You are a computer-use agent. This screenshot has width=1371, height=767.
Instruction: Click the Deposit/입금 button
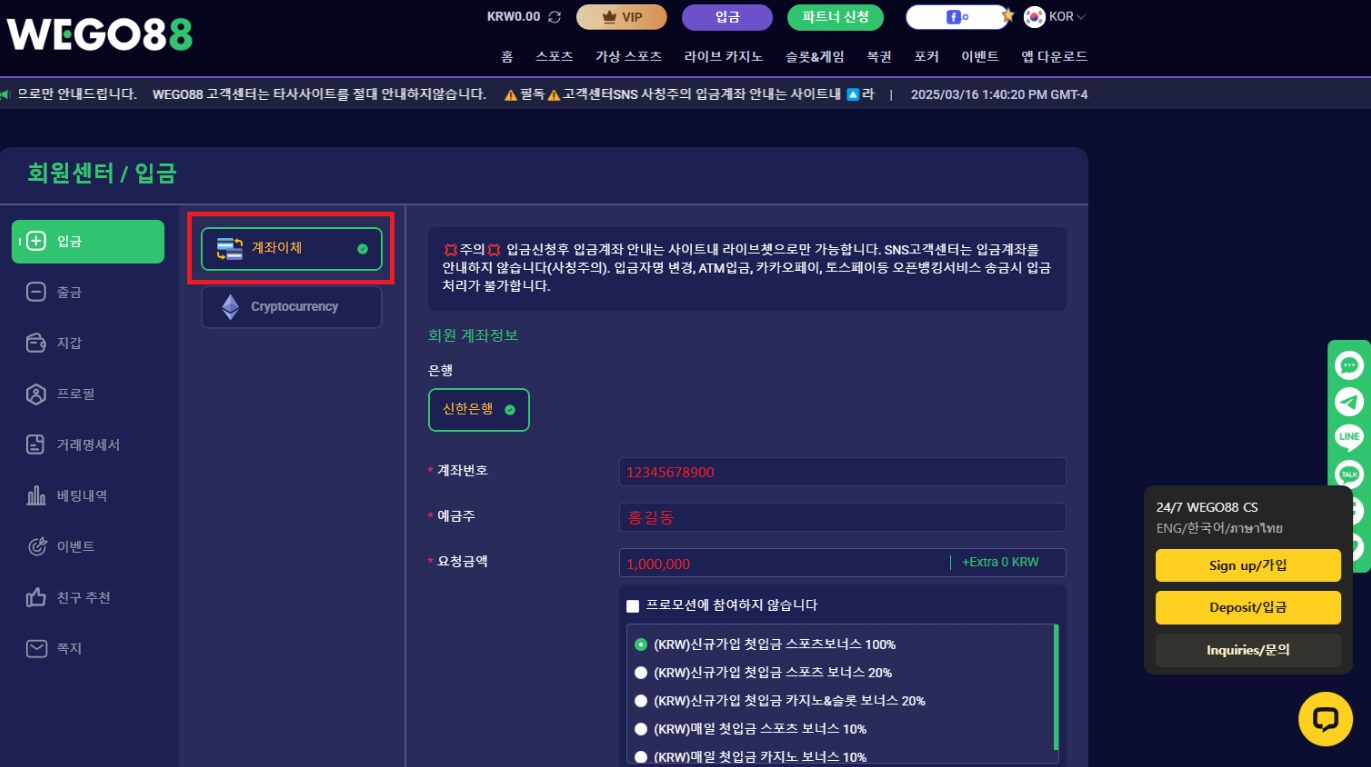point(1248,607)
